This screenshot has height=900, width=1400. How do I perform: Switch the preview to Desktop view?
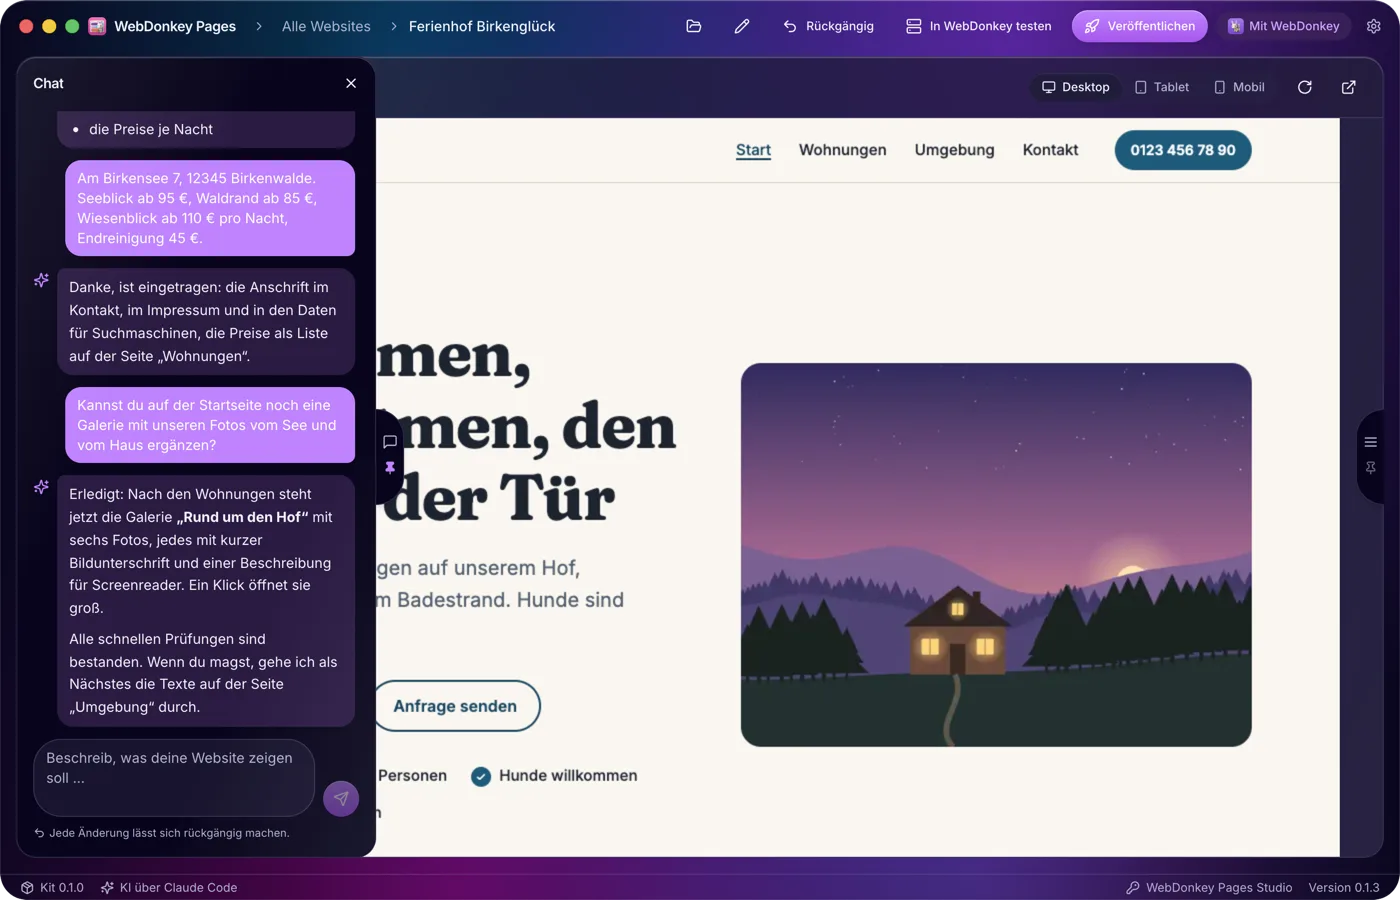(x=1076, y=87)
